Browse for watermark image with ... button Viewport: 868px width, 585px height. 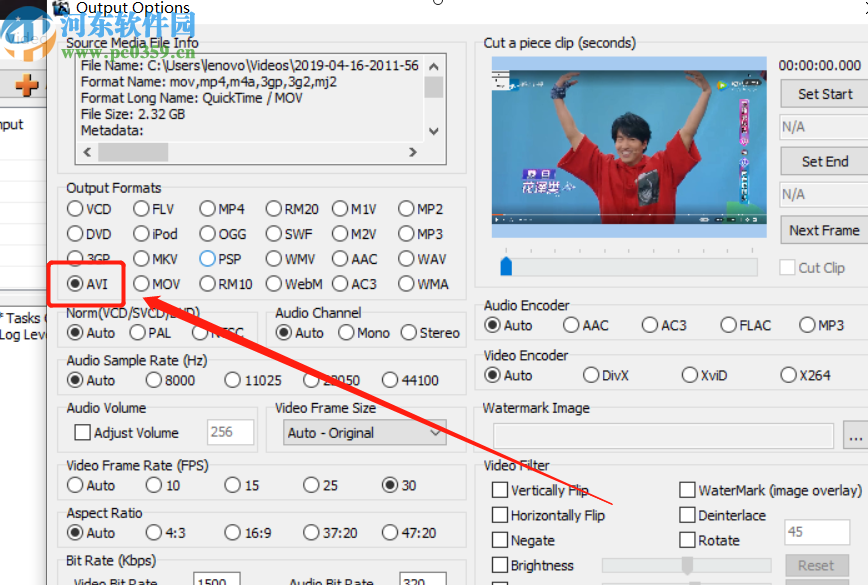click(x=855, y=436)
